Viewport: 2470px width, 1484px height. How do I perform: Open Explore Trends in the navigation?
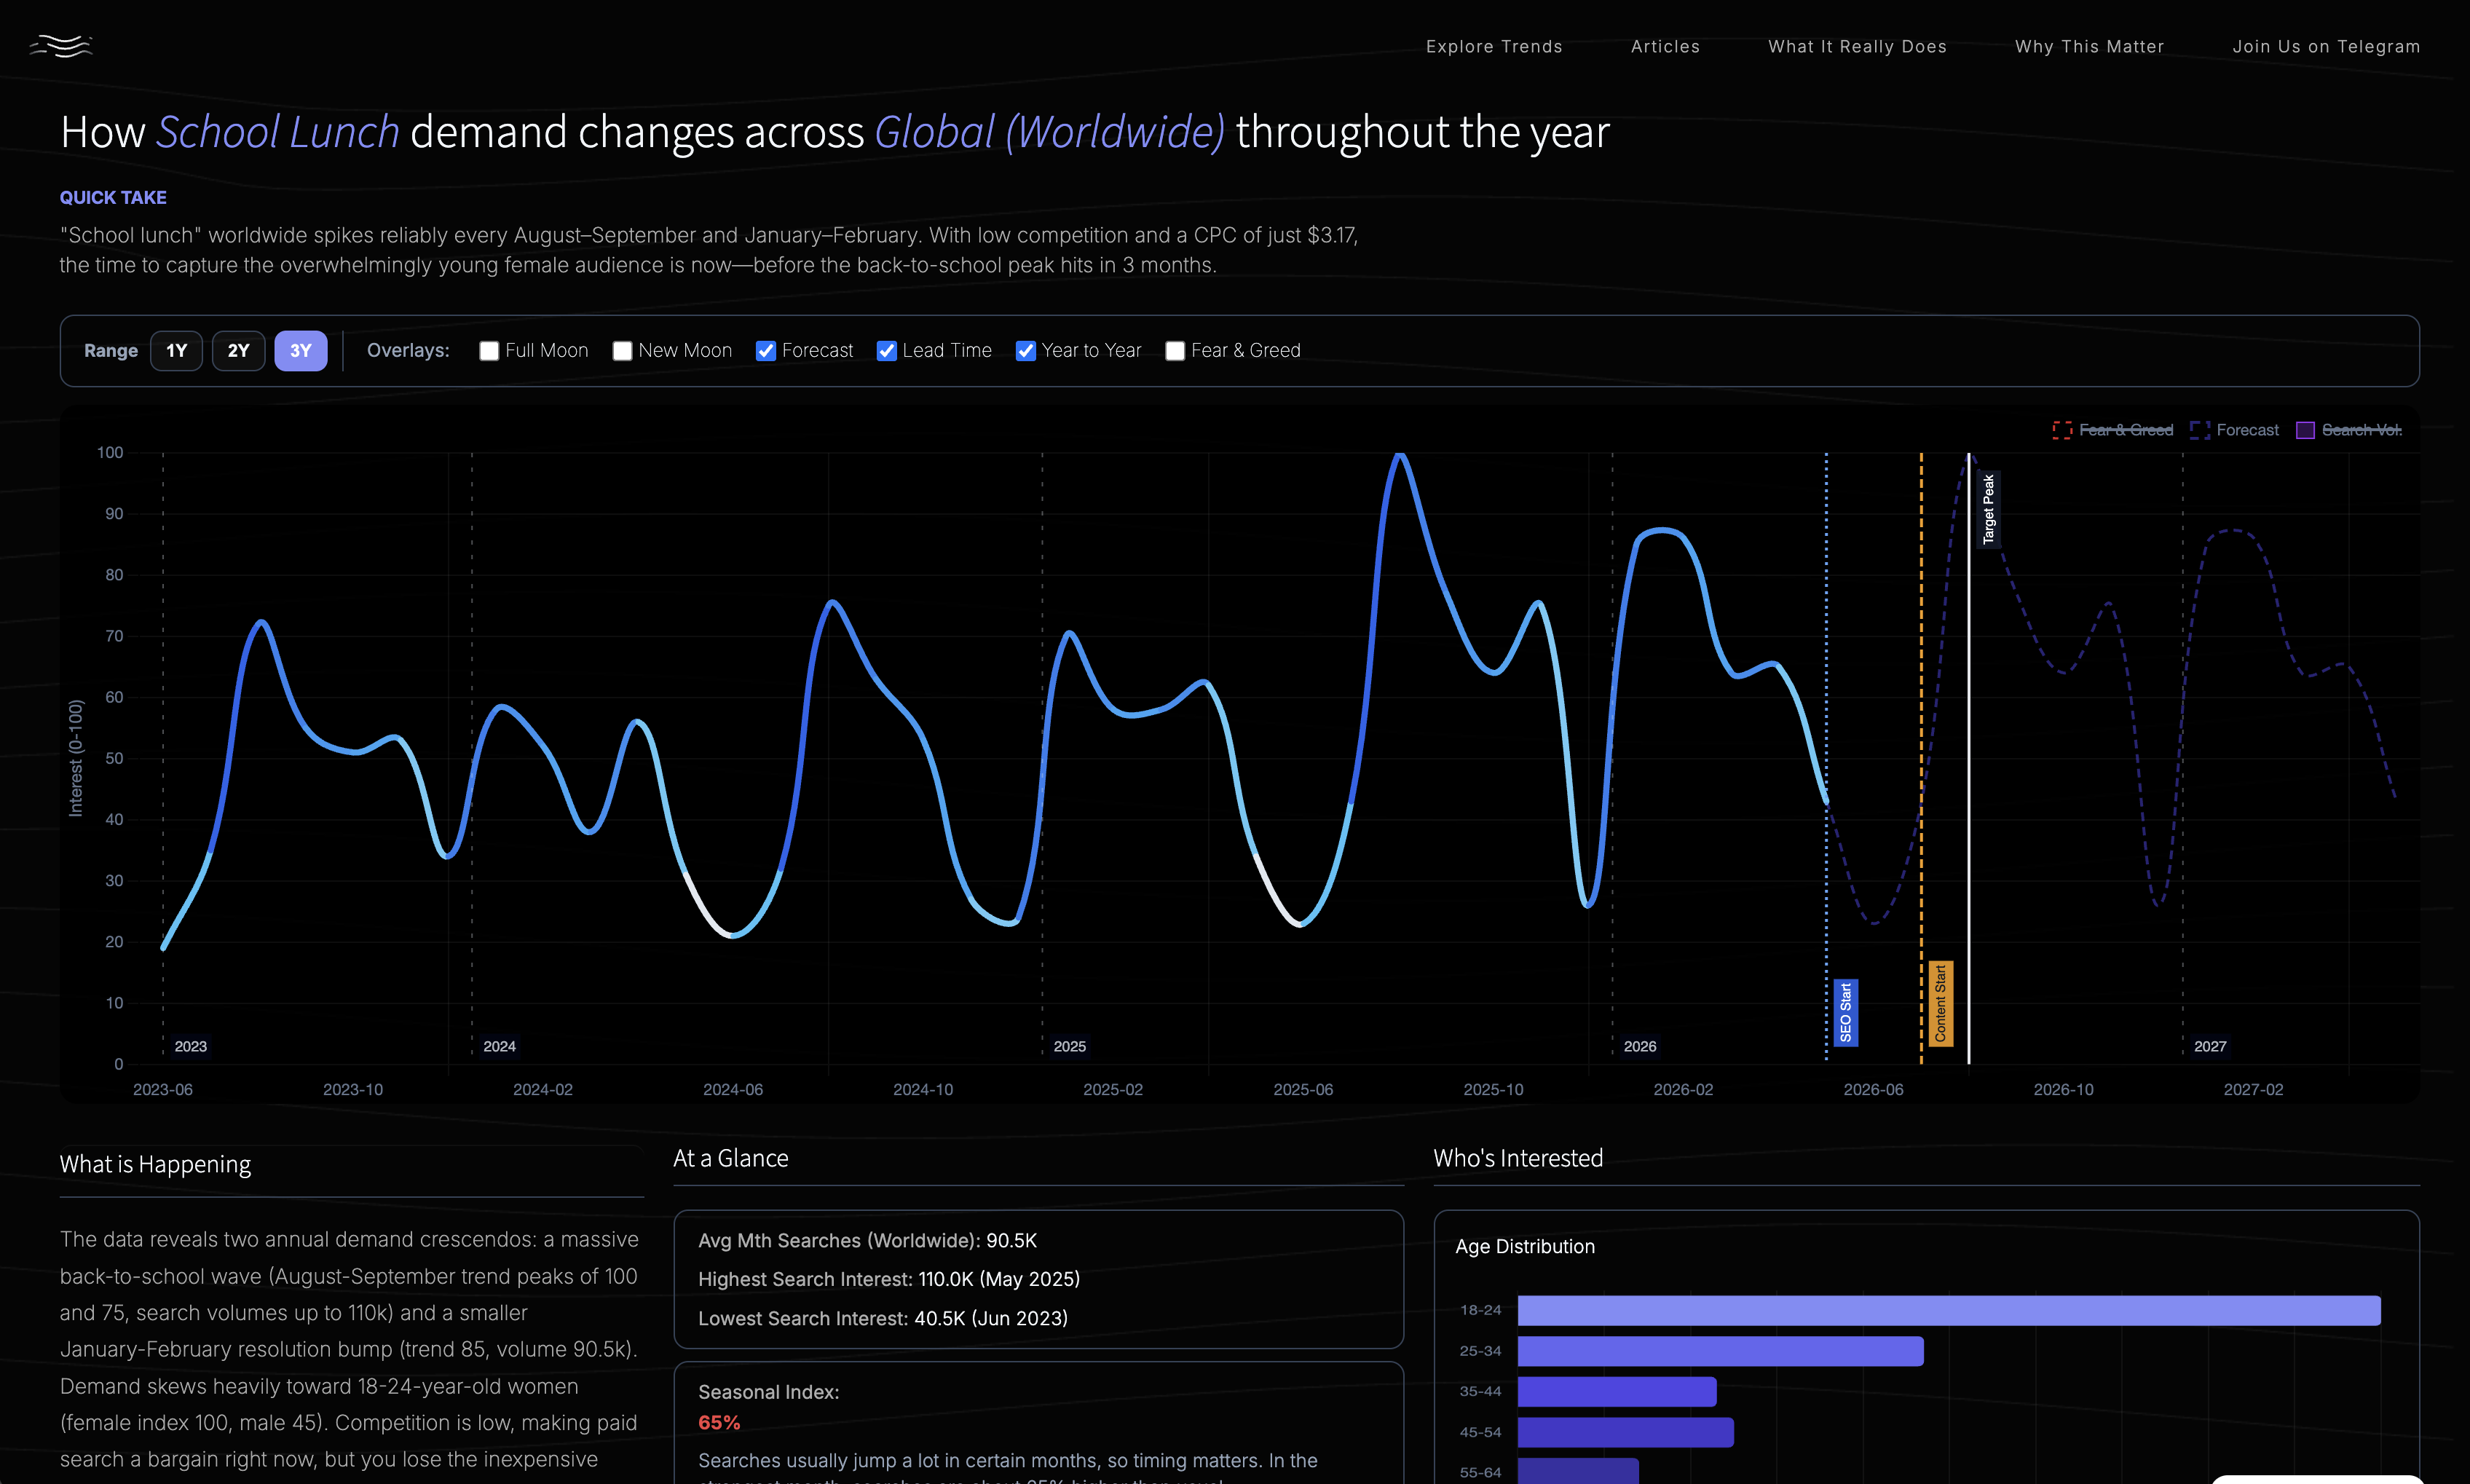(x=1494, y=46)
